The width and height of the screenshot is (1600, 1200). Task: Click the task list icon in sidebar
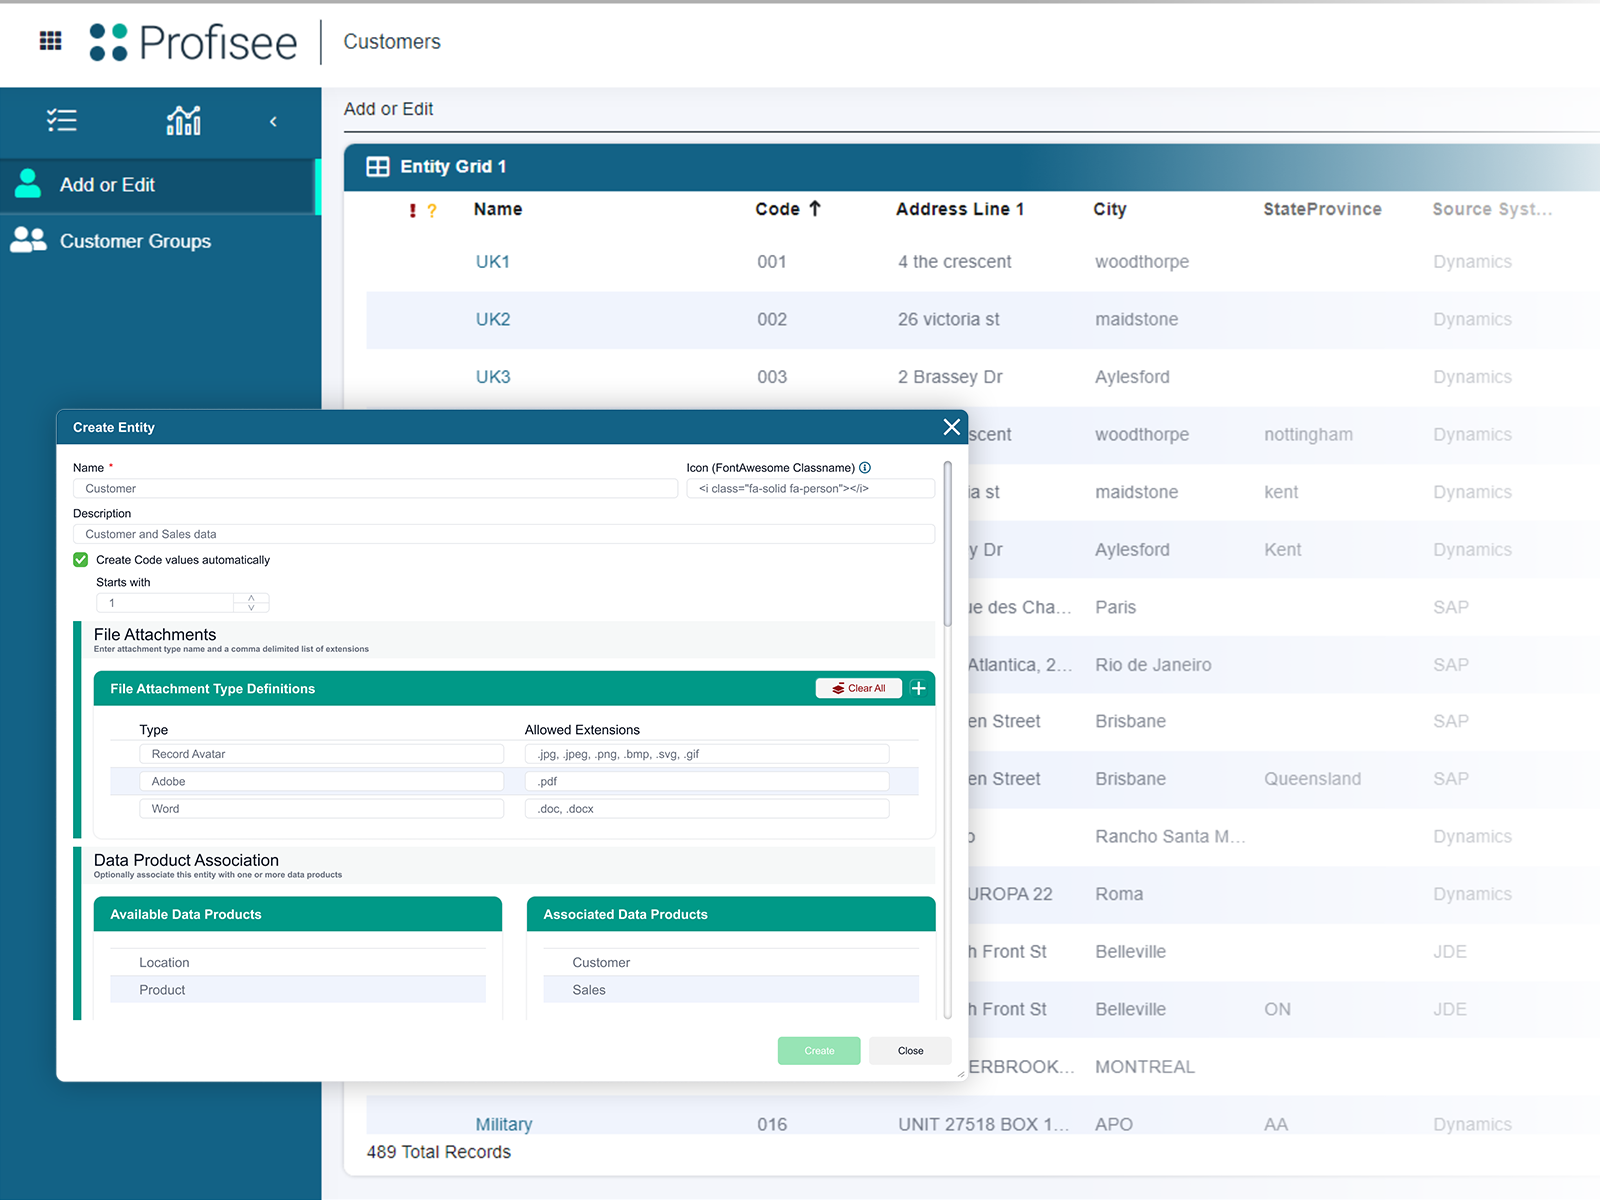tap(62, 121)
